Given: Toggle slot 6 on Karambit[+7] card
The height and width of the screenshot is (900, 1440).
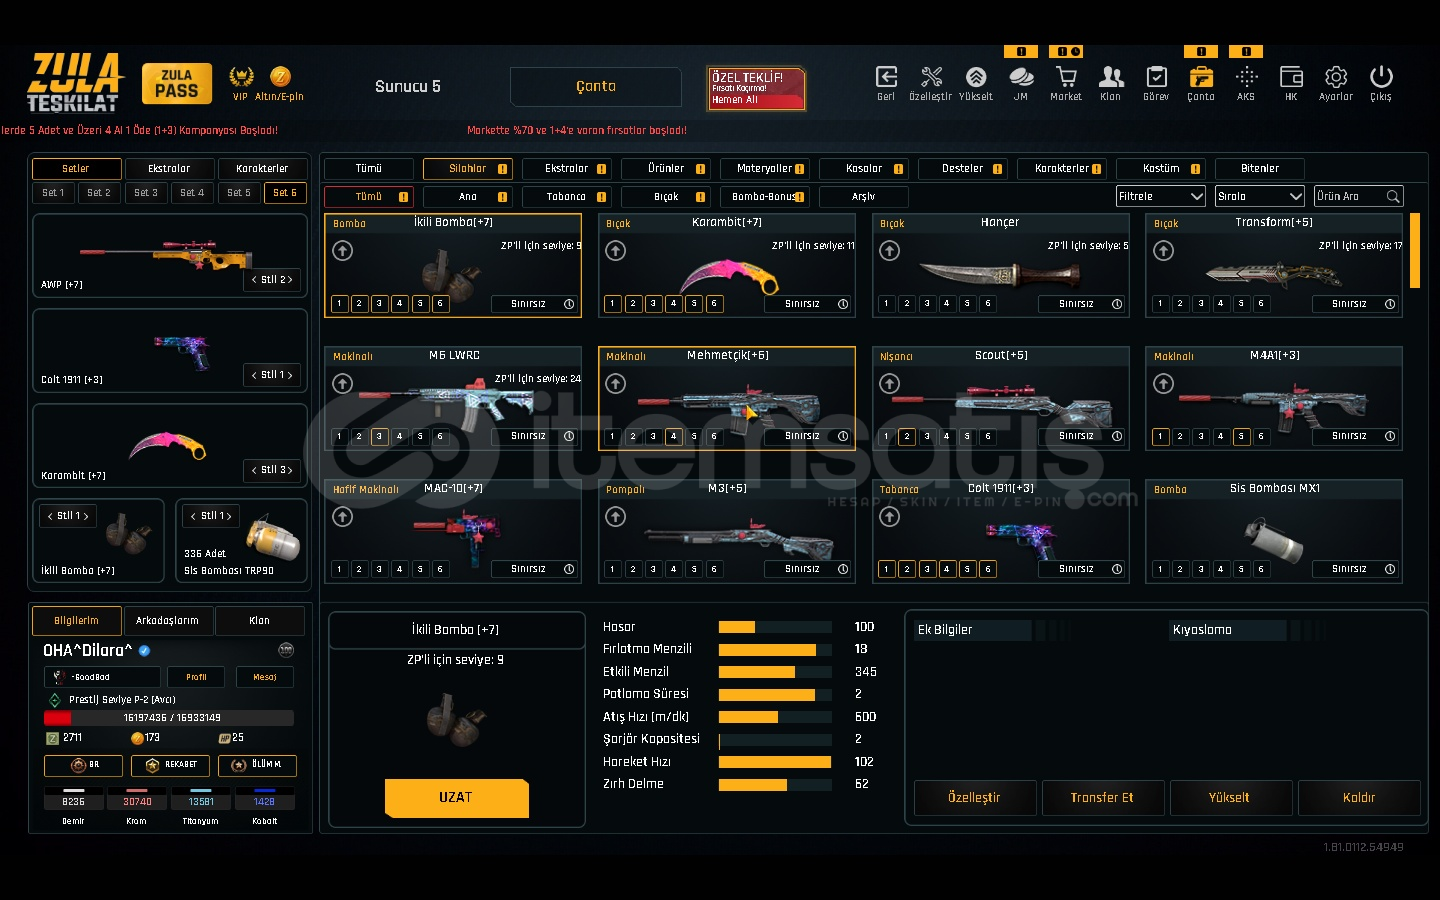Looking at the screenshot, I should 714,304.
